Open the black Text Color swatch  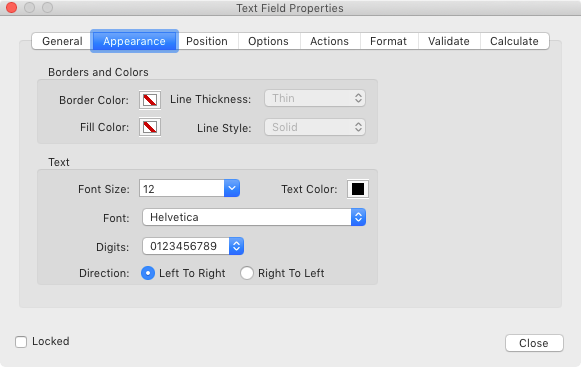[x=358, y=189]
